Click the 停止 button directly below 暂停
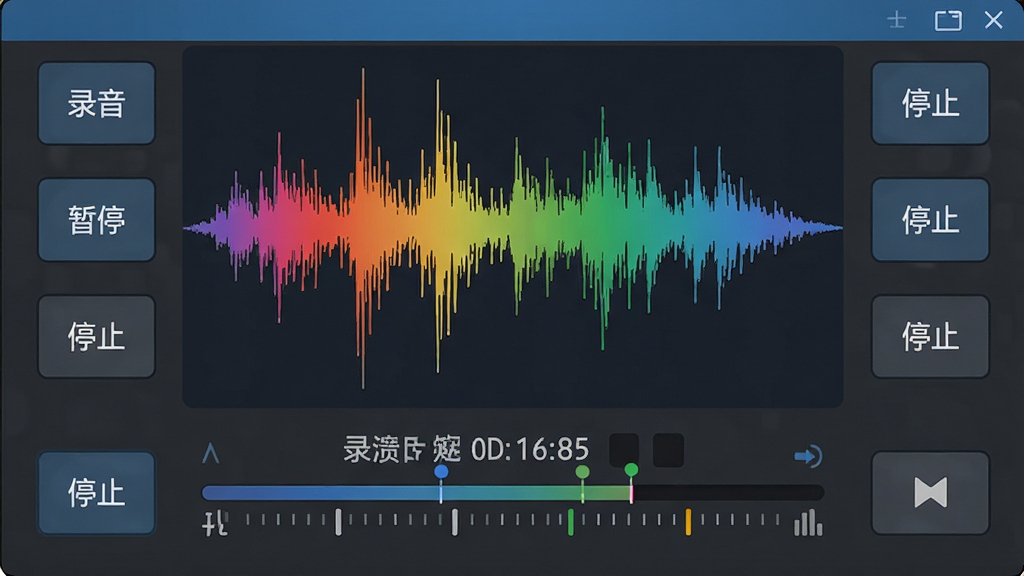This screenshot has width=1024, height=576. (x=97, y=336)
